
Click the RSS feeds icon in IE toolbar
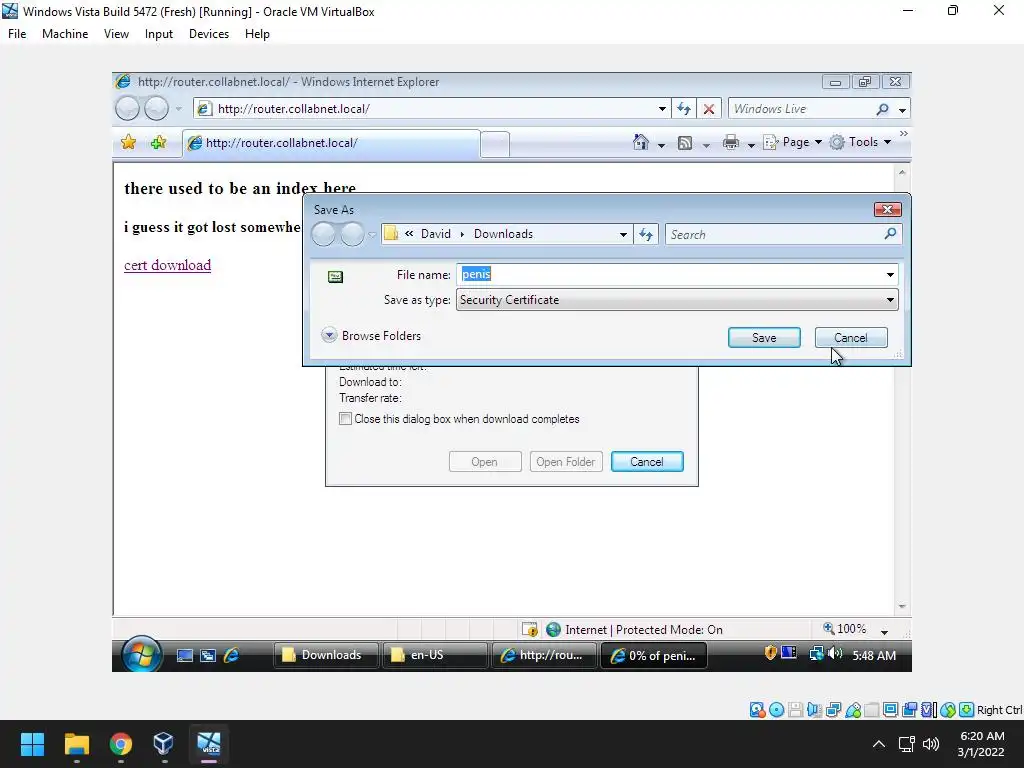[684, 142]
